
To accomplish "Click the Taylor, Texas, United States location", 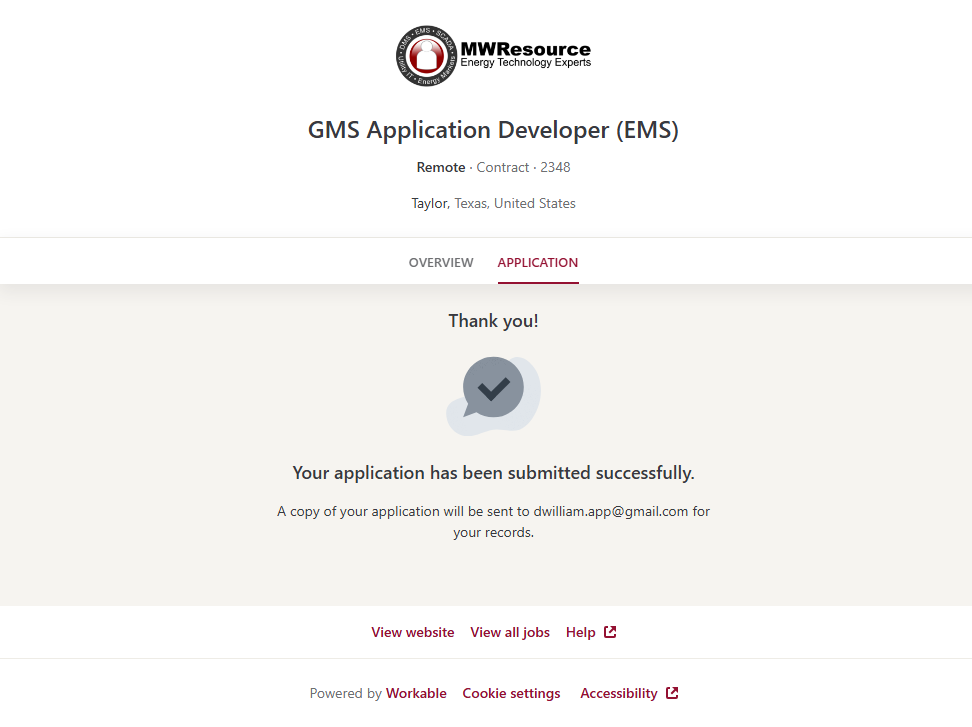I will coord(493,203).
